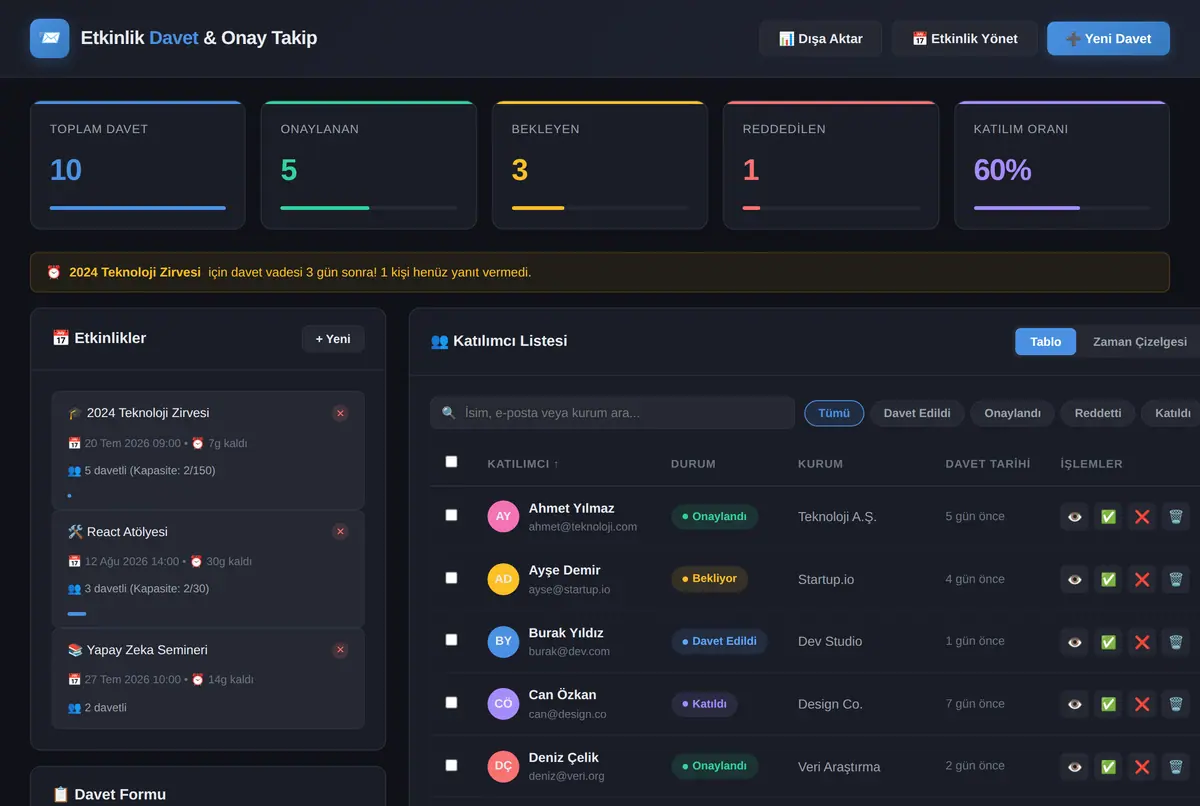Tick the checkbox for Can Özkan
The width and height of the screenshot is (1200, 806).
tap(451, 703)
